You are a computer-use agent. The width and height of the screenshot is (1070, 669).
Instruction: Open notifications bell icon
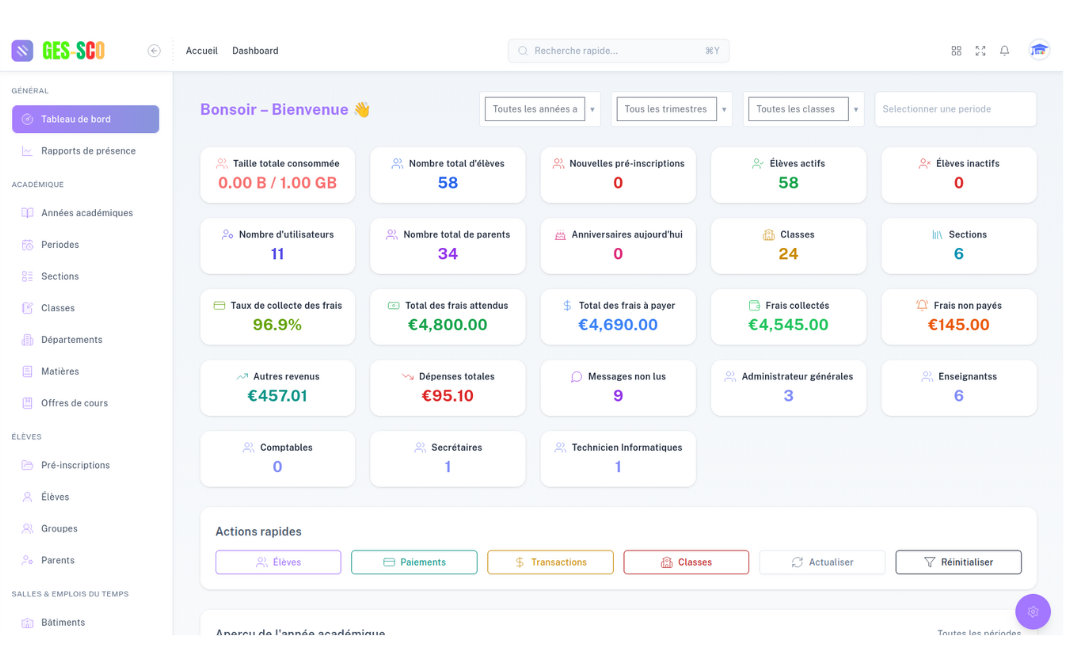tap(1005, 51)
